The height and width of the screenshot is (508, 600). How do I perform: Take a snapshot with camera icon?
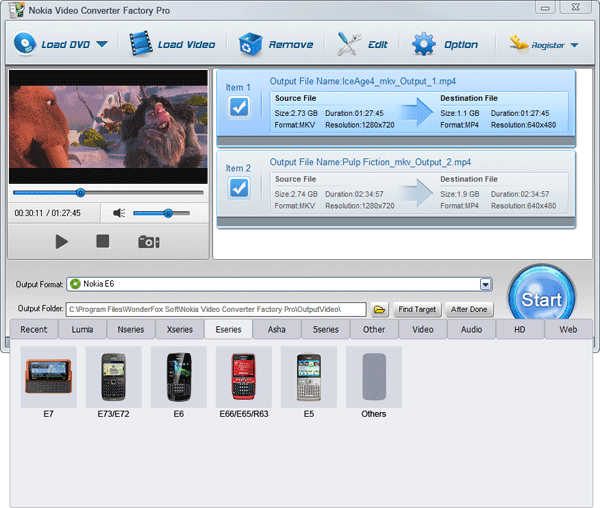[149, 242]
